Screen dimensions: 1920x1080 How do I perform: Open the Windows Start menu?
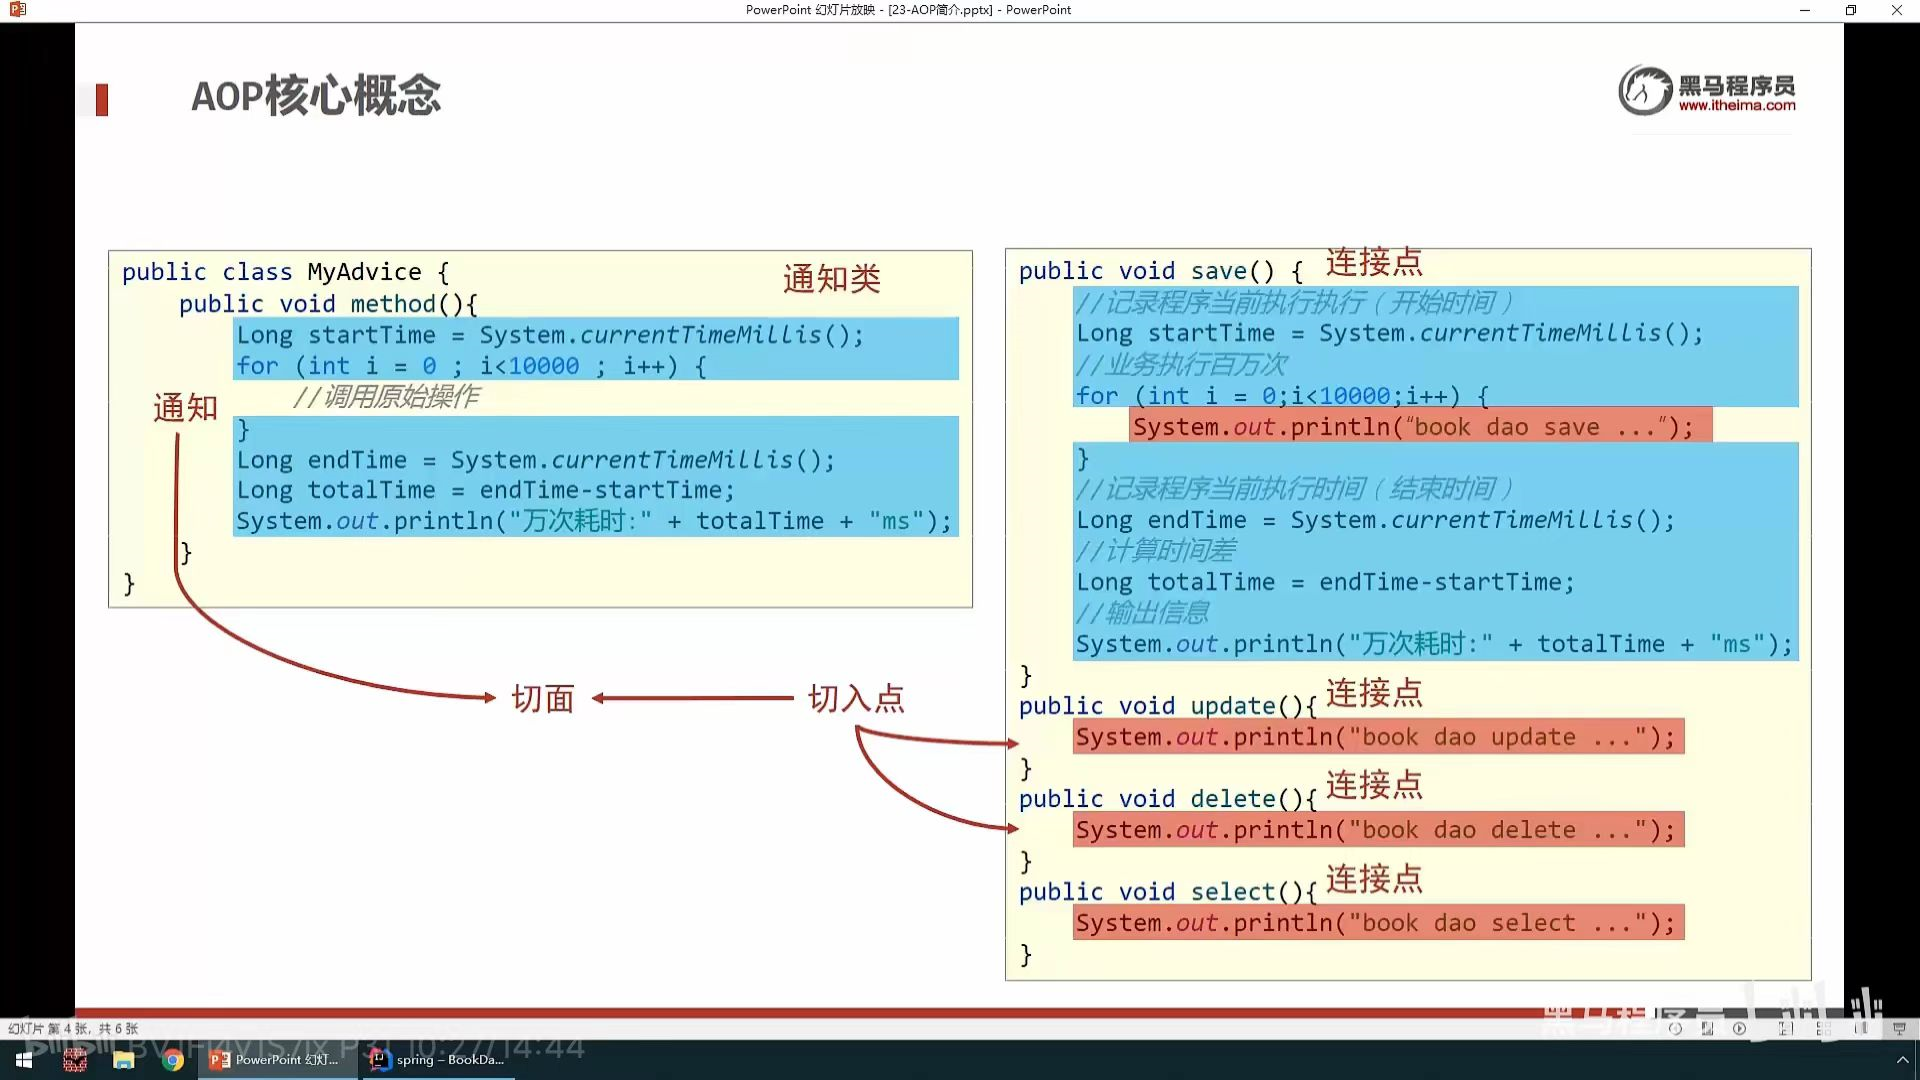24,1060
